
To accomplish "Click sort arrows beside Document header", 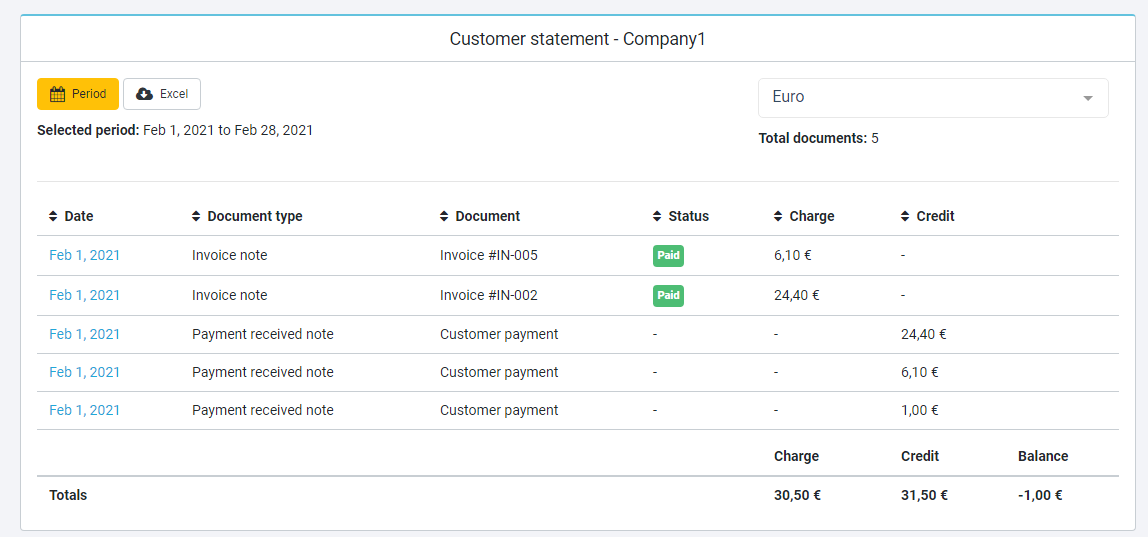I will click(444, 216).
